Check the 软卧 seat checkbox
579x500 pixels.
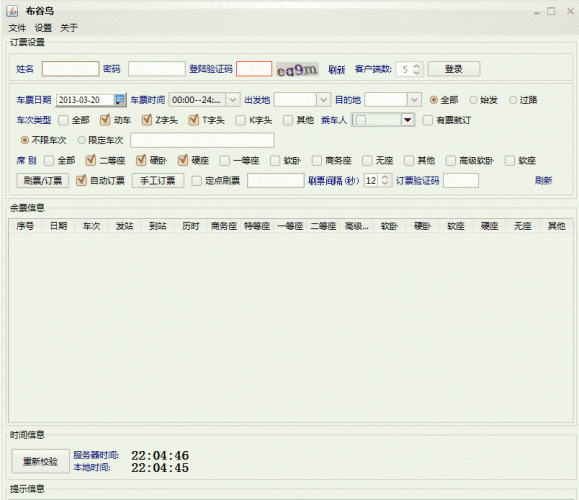tap(275, 161)
